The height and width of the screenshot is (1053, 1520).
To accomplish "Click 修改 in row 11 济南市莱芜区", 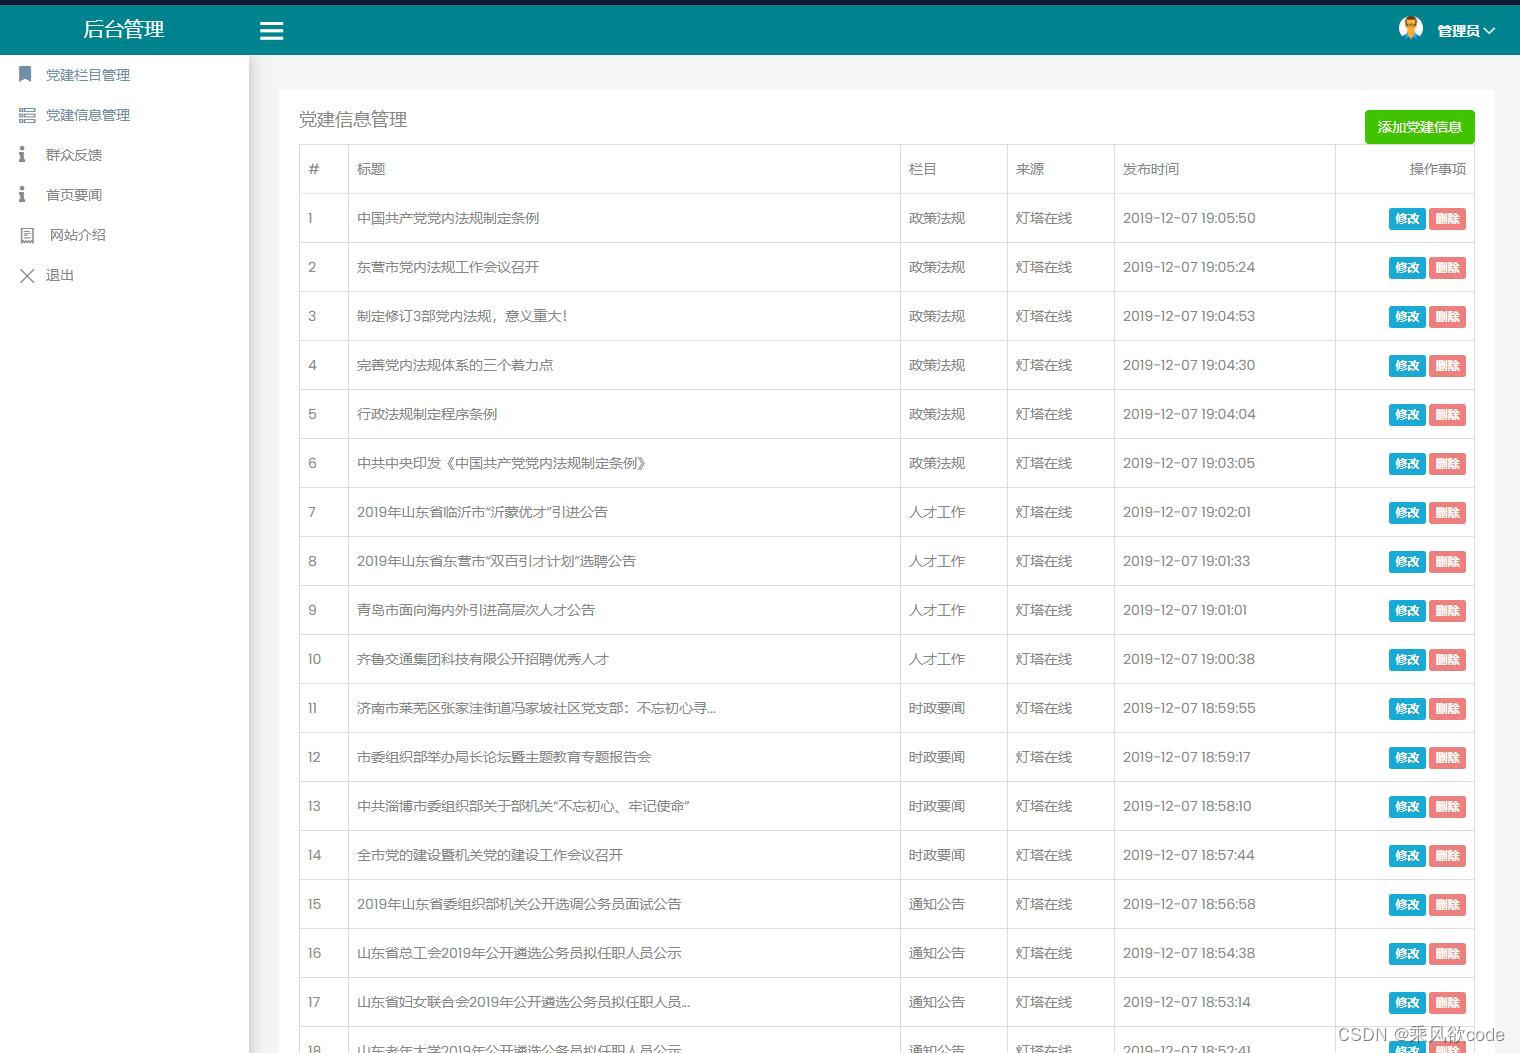I will click(1407, 709).
